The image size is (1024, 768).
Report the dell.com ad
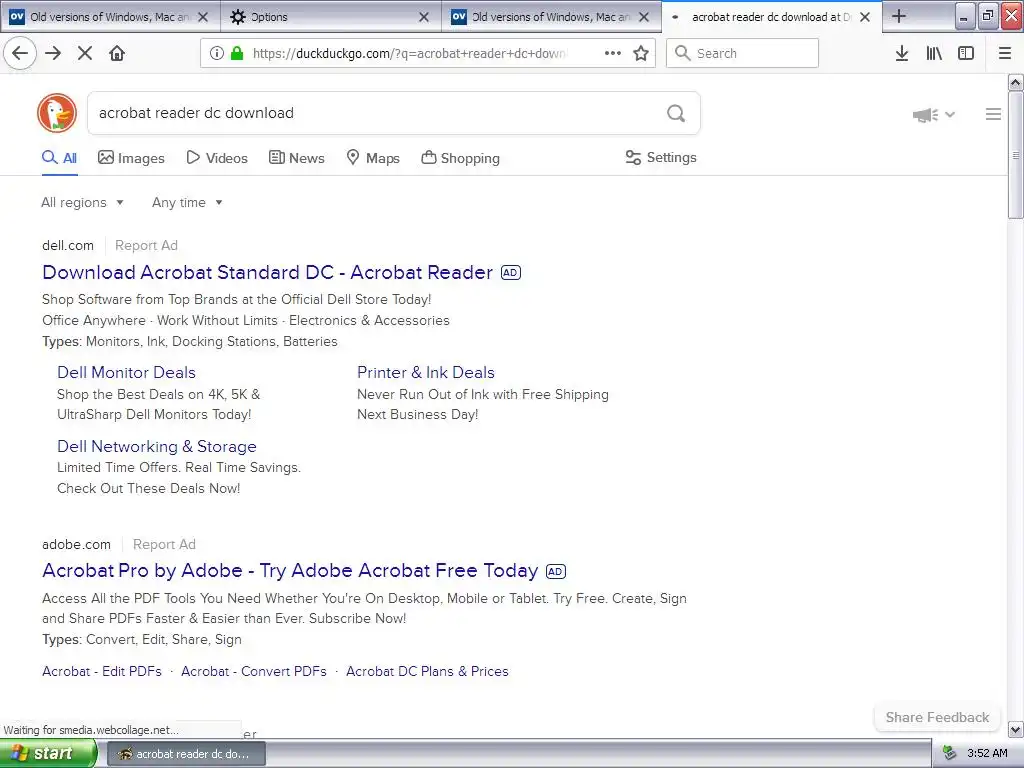[146, 246]
